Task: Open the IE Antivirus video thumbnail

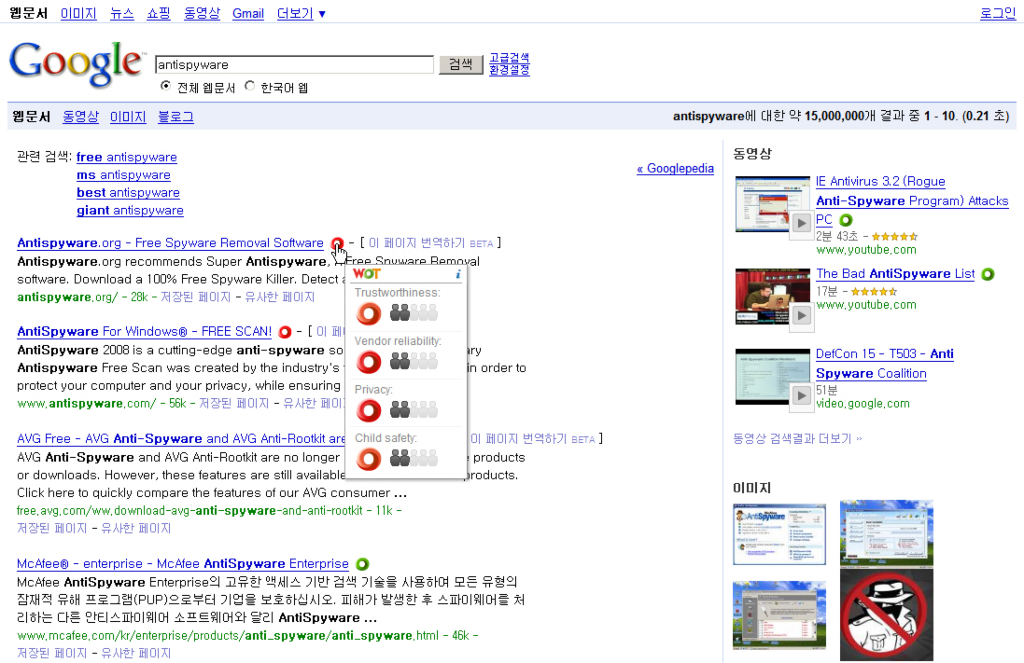Action: point(772,204)
